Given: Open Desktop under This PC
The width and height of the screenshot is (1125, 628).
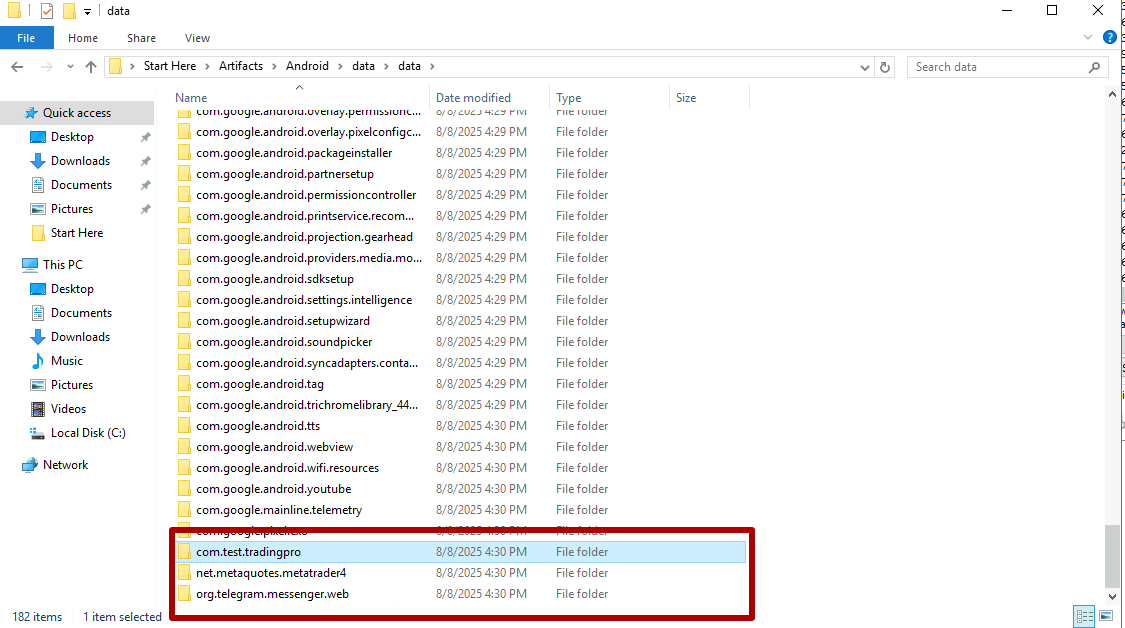Looking at the screenshot, I should pyautogui.click(x=72, y=289).
